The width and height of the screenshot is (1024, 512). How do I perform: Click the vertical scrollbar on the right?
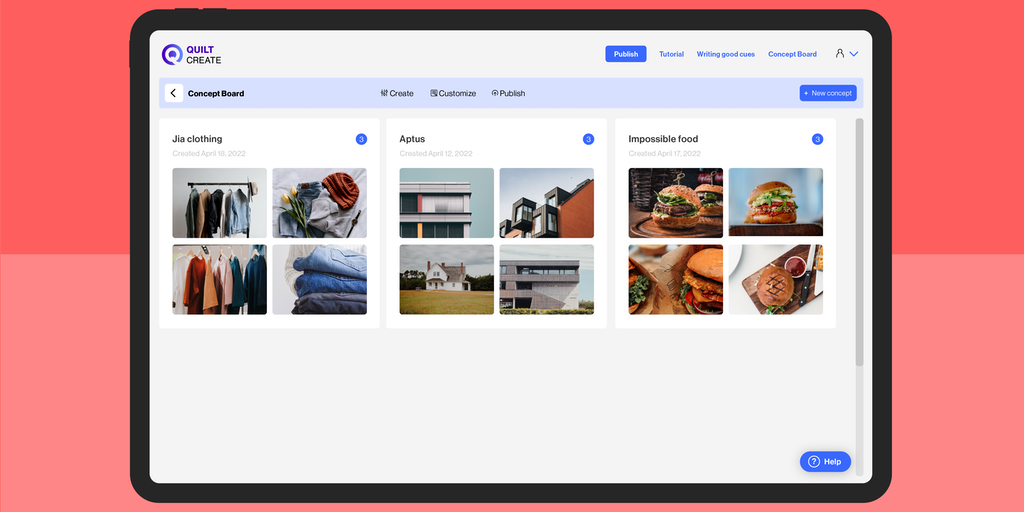point(859,240)
